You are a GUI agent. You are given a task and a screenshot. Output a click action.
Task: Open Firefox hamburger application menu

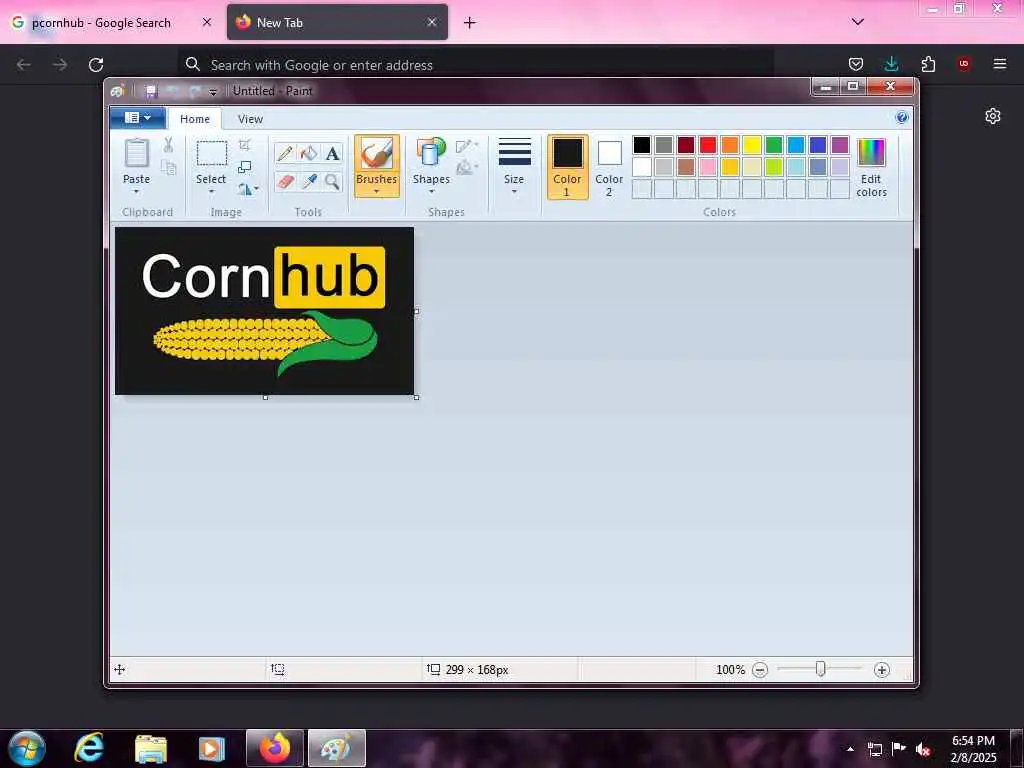(1000, 64)
